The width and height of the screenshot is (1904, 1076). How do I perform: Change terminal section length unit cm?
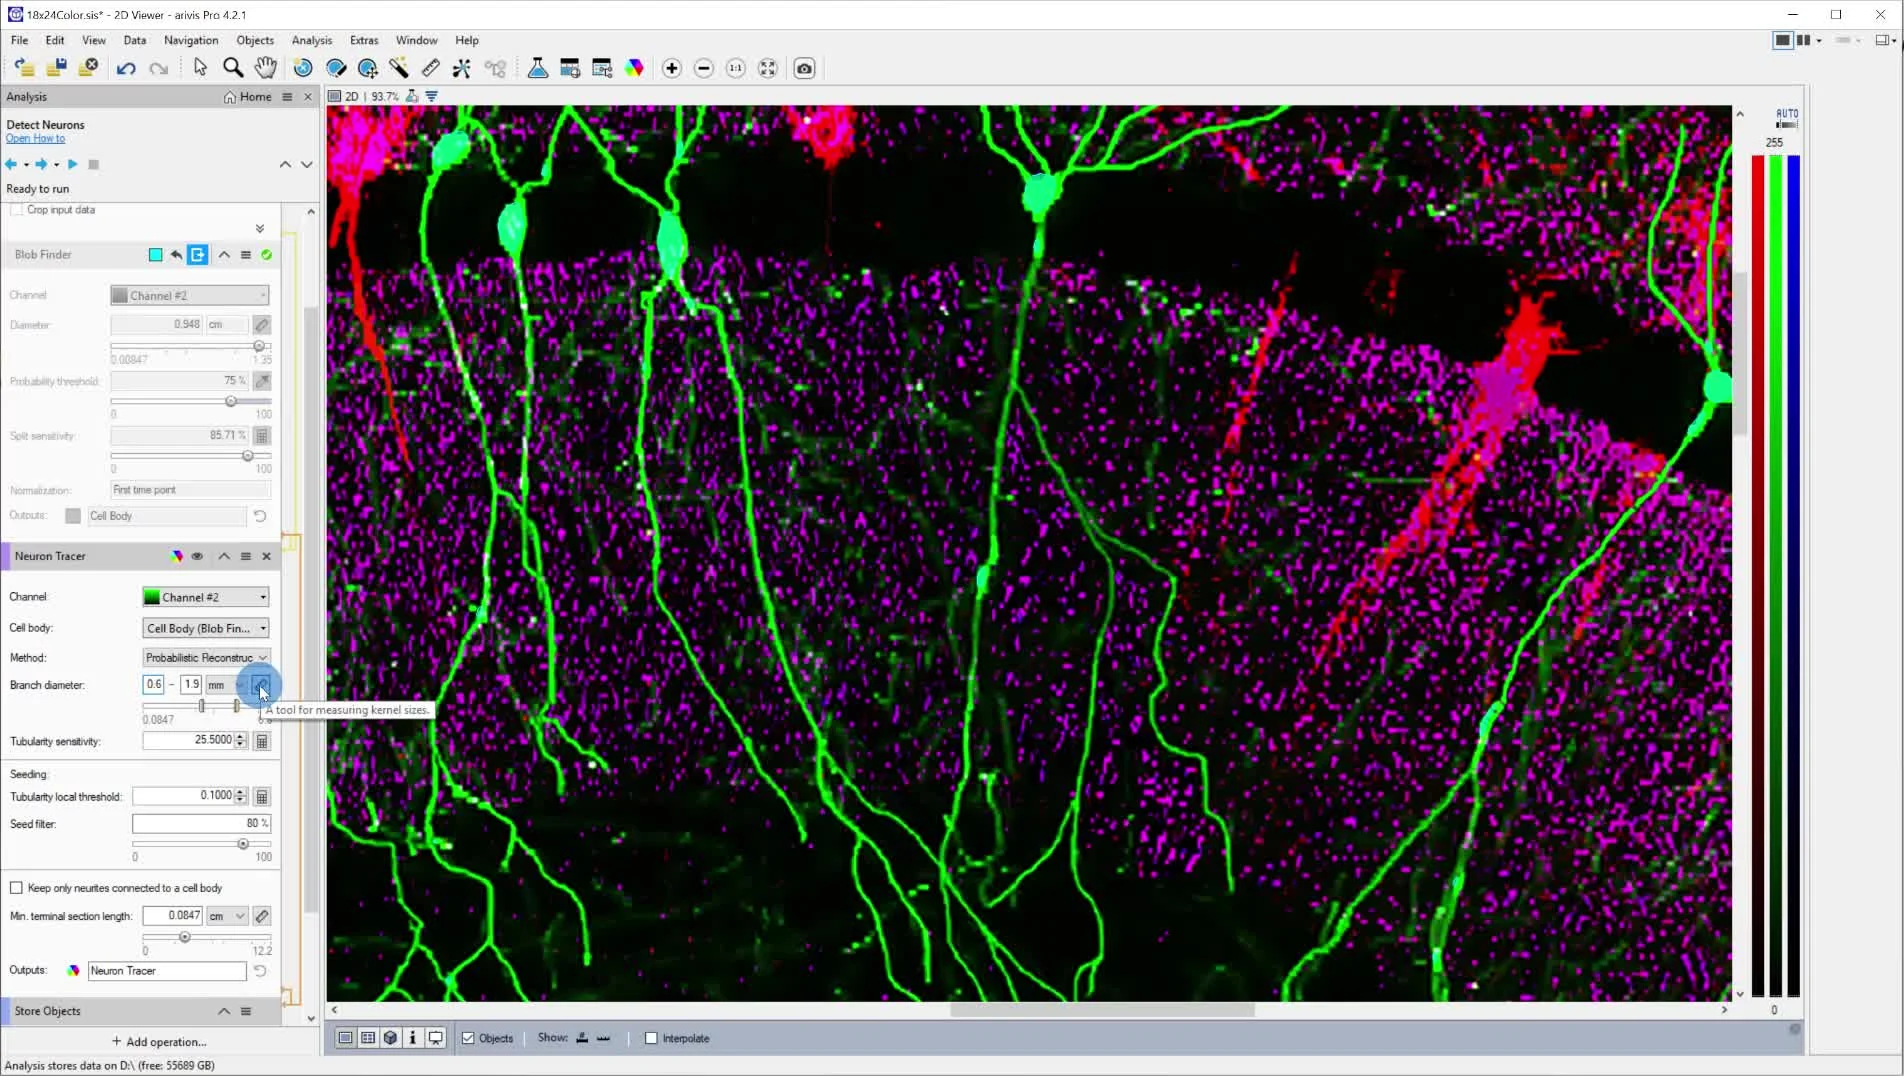pos(227,916)
